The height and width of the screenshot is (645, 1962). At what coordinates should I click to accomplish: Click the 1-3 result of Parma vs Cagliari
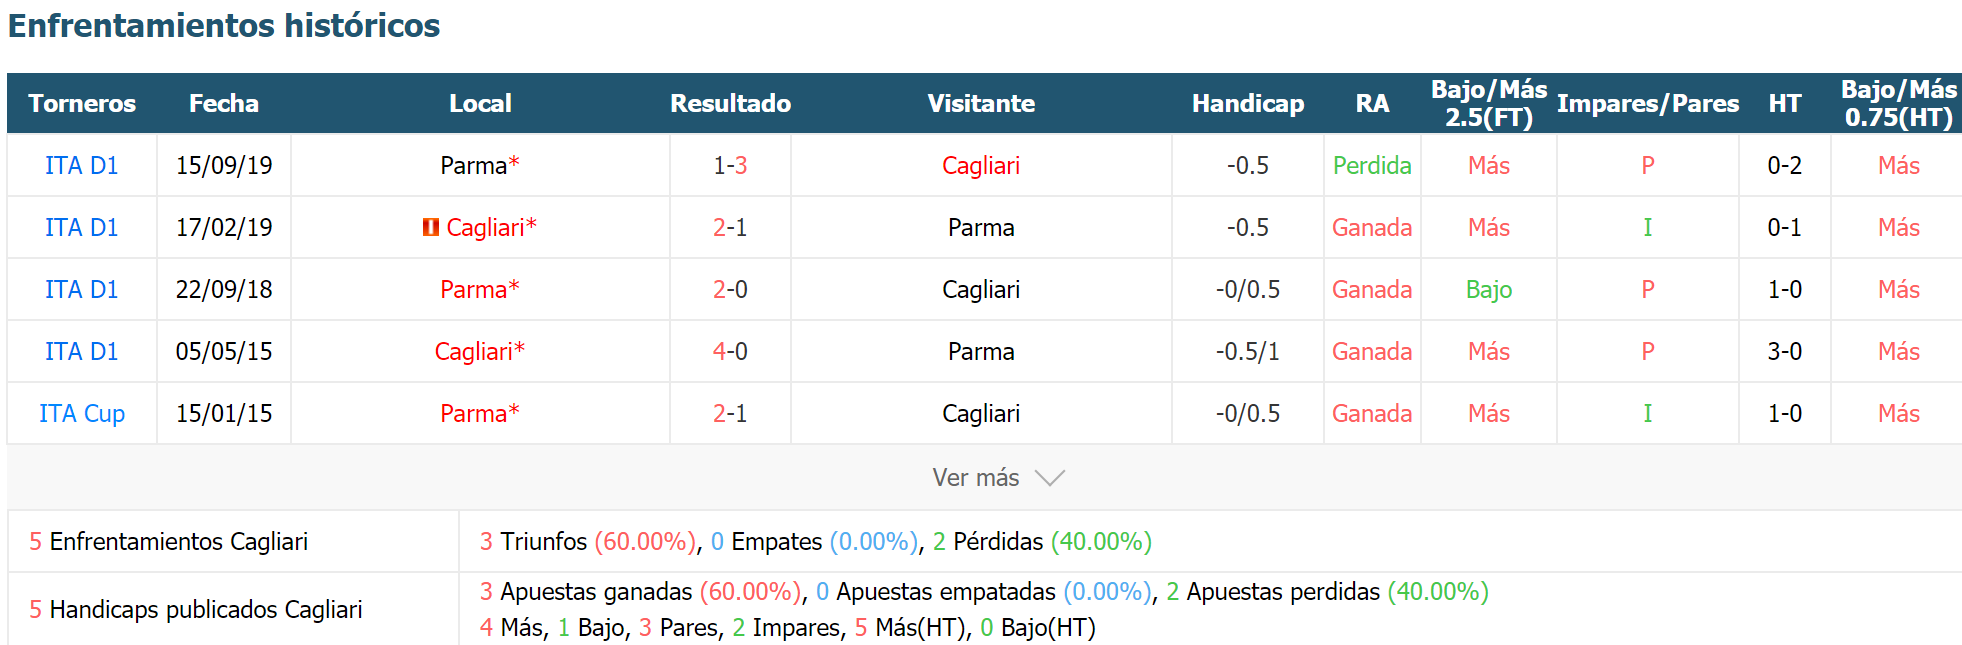[x=730, y=165]
